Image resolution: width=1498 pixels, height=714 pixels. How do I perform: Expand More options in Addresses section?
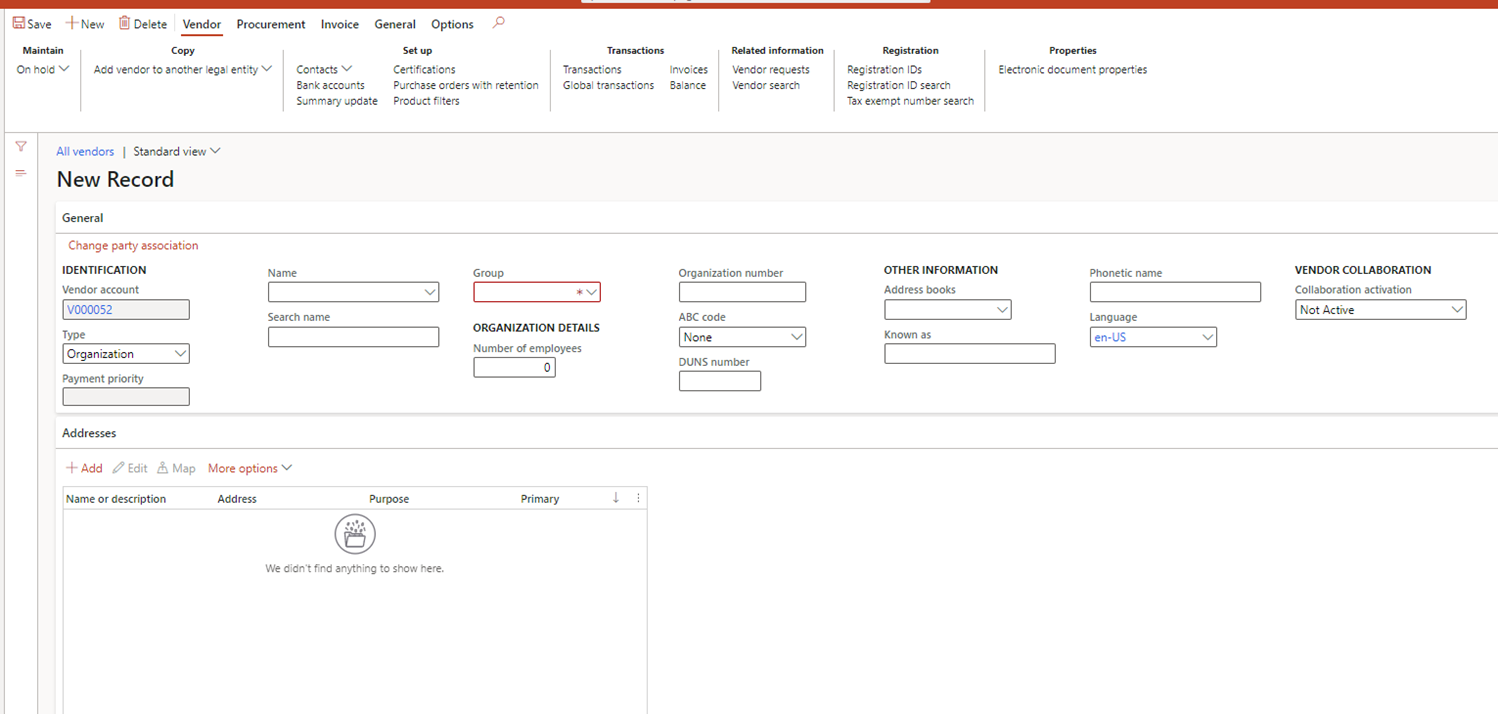point(250,468)
